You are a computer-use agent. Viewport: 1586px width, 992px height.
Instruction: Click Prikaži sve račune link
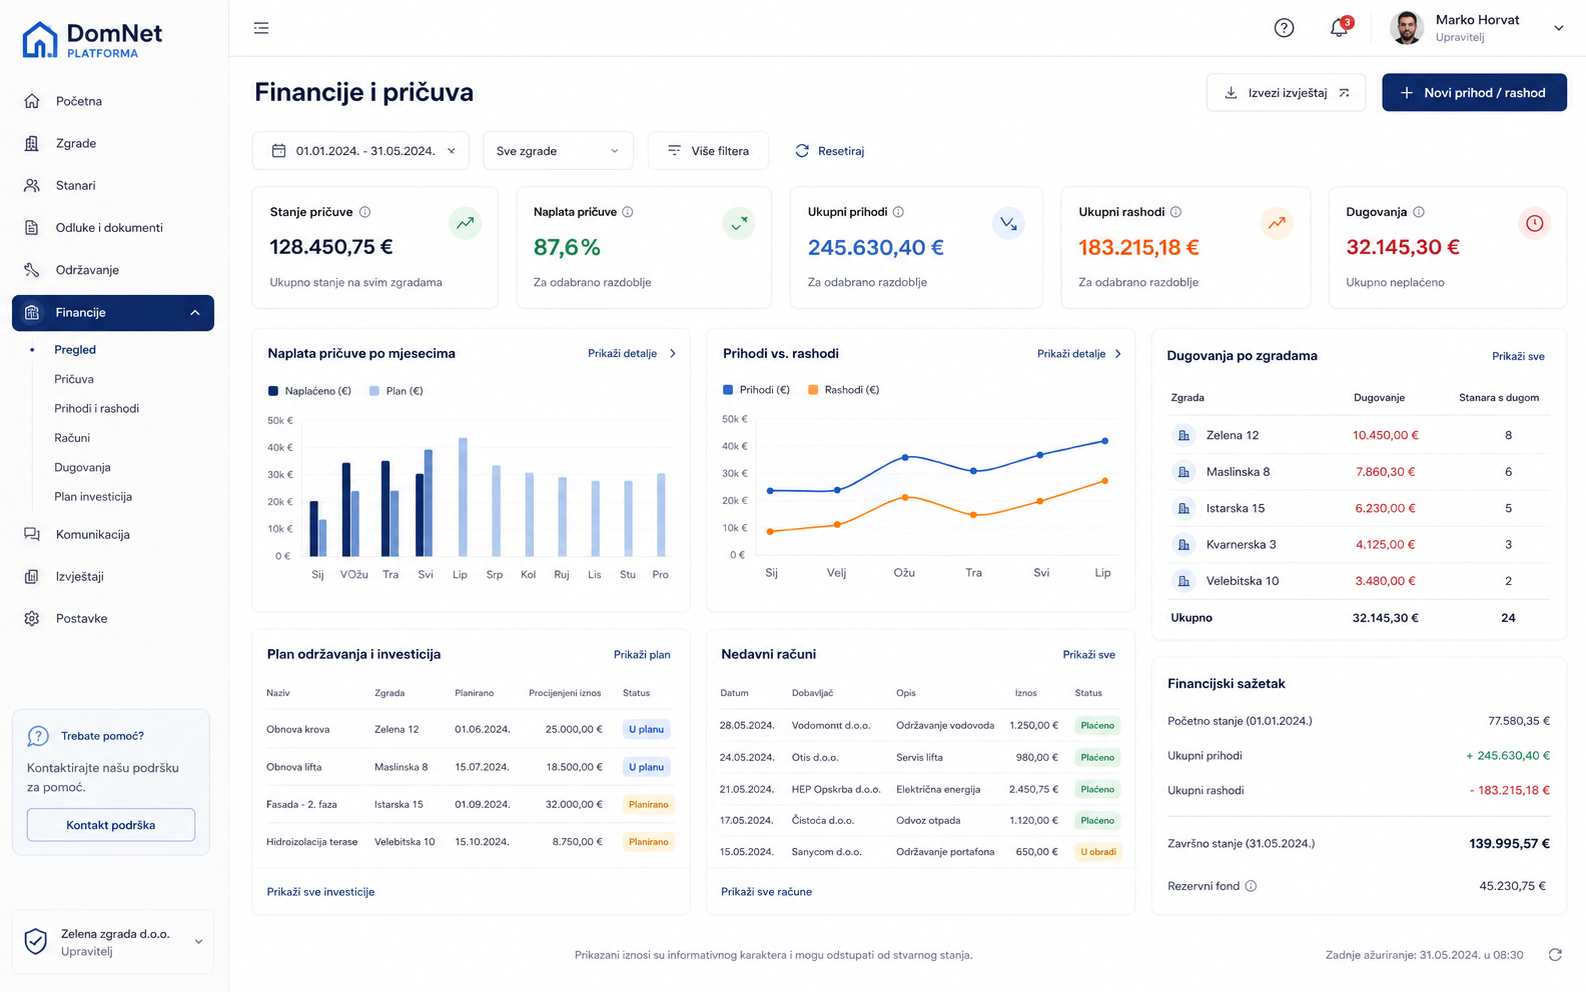click(766, 892)
